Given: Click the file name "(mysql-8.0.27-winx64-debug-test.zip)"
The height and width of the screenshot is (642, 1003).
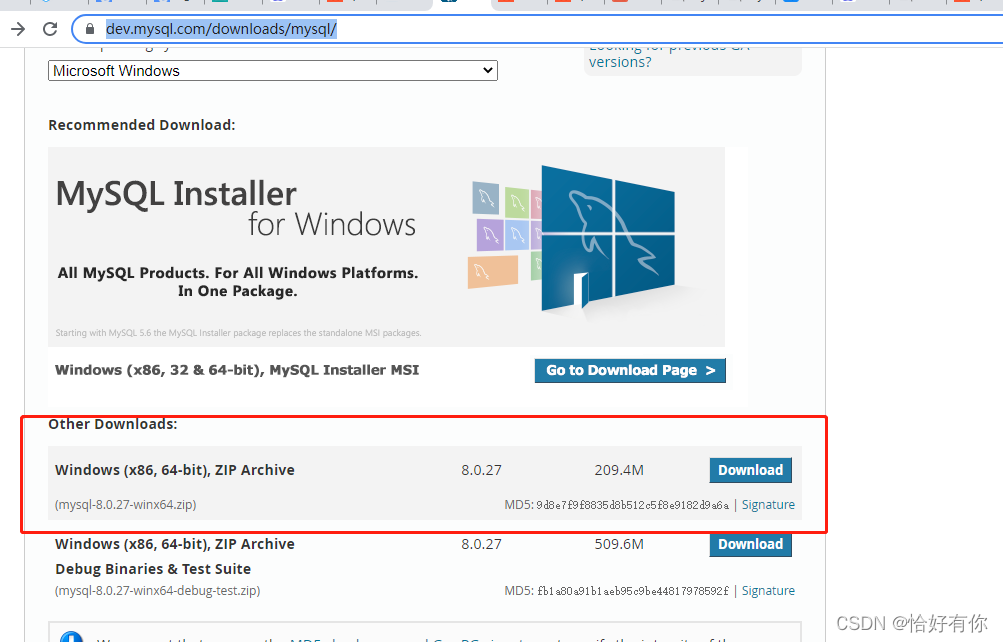Looking at the screenshot, I should coord(157,590).
